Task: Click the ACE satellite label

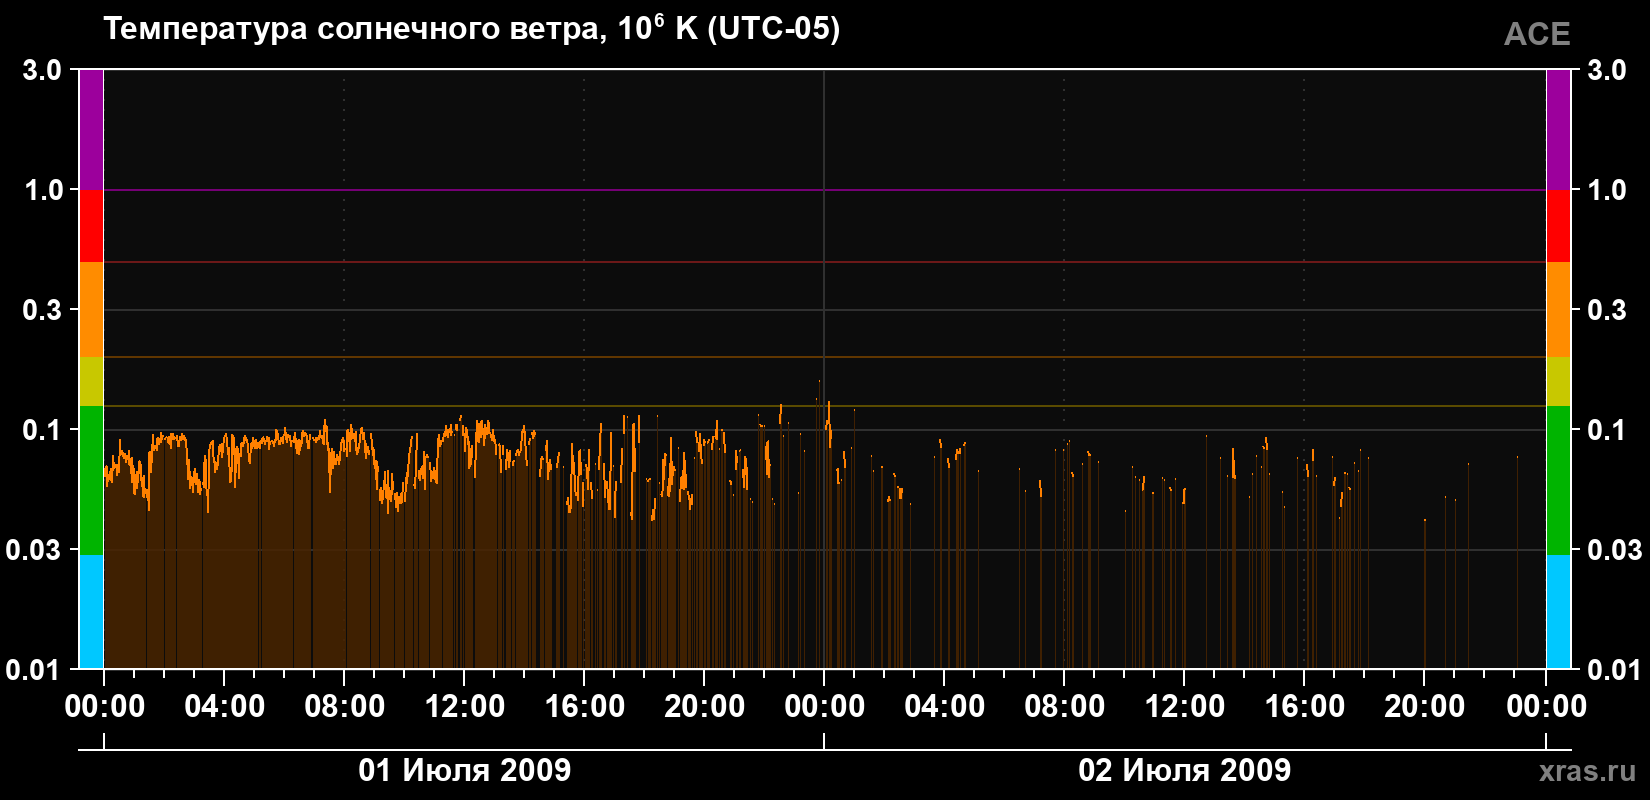Action: click(x=1537, y=34)
